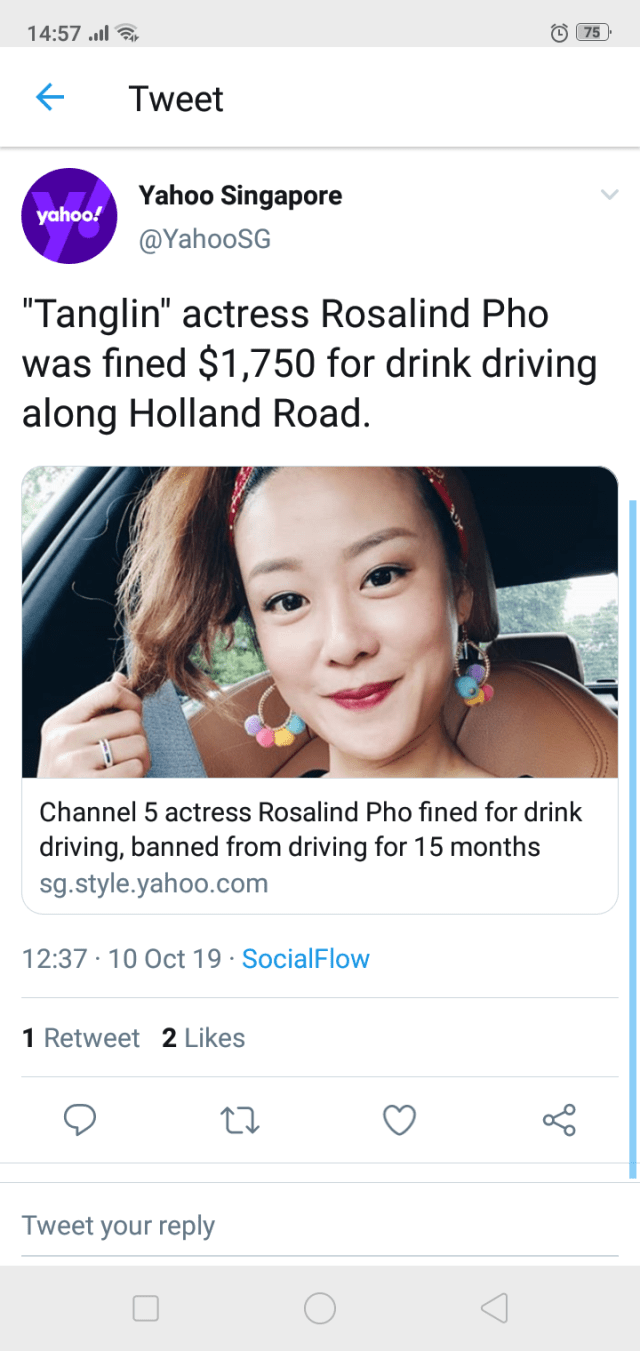Open the Channel 5 actress article headline
The height and width of the screenshot is (1351, 640).
pos(310,830)
